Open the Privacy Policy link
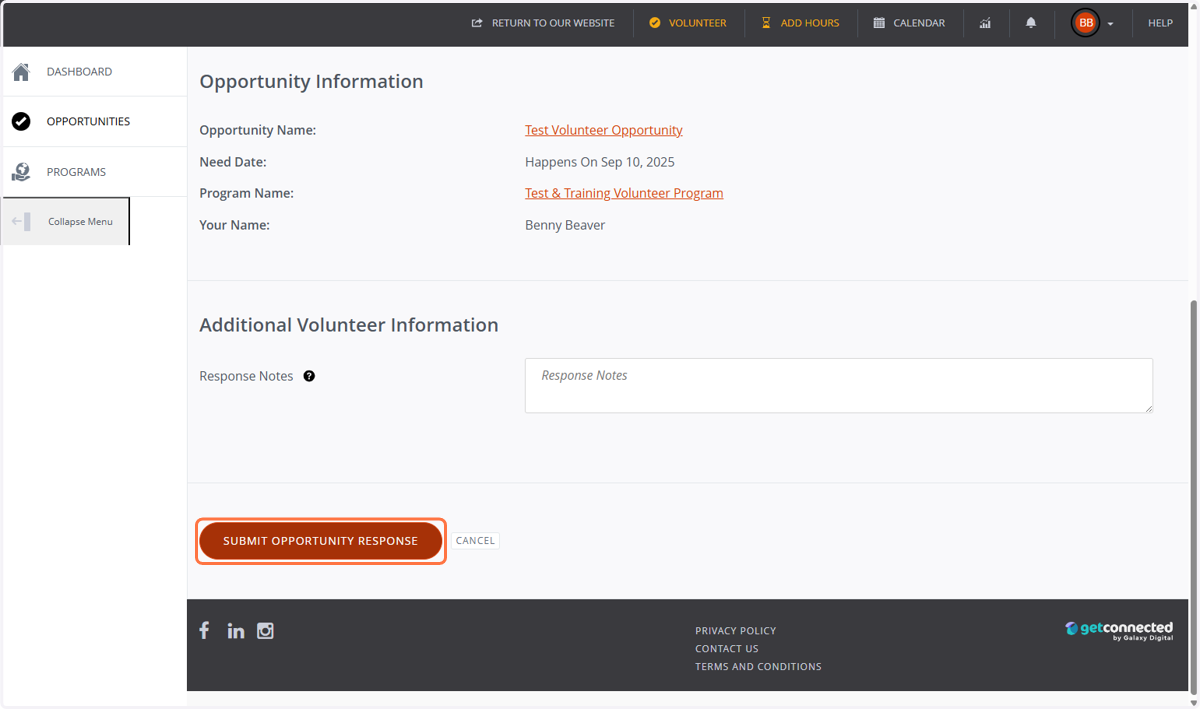The width and height of the screenshot is (1200, 709). click(735, 631)
